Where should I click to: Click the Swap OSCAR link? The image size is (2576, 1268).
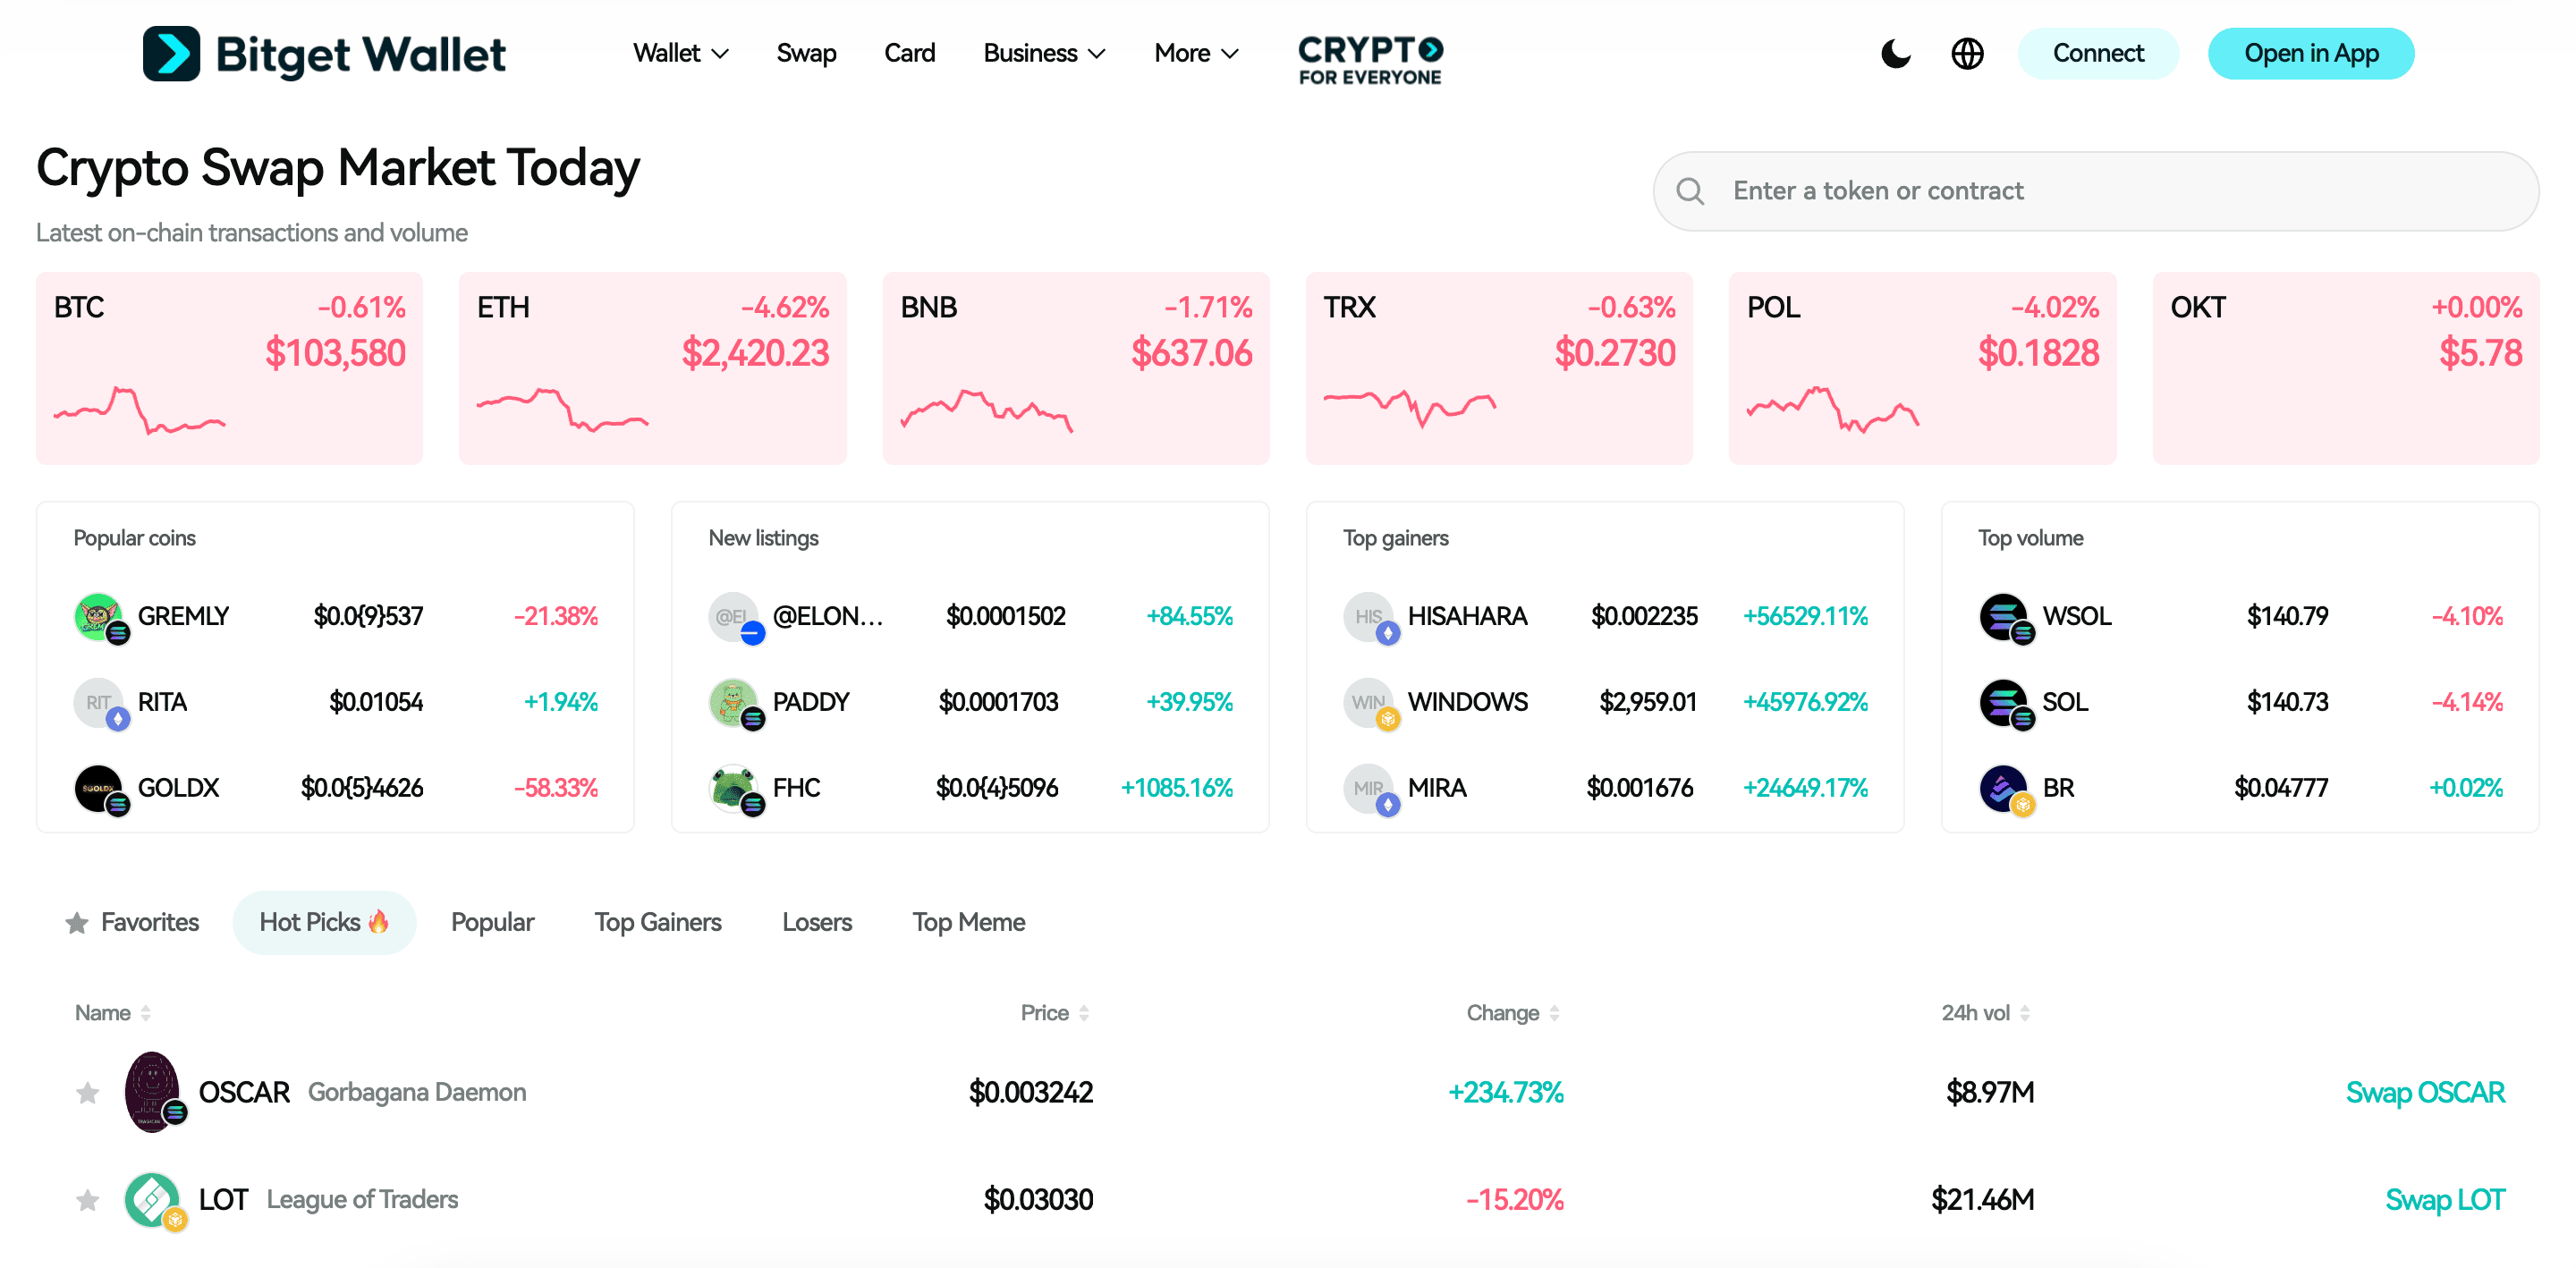2425,1092
